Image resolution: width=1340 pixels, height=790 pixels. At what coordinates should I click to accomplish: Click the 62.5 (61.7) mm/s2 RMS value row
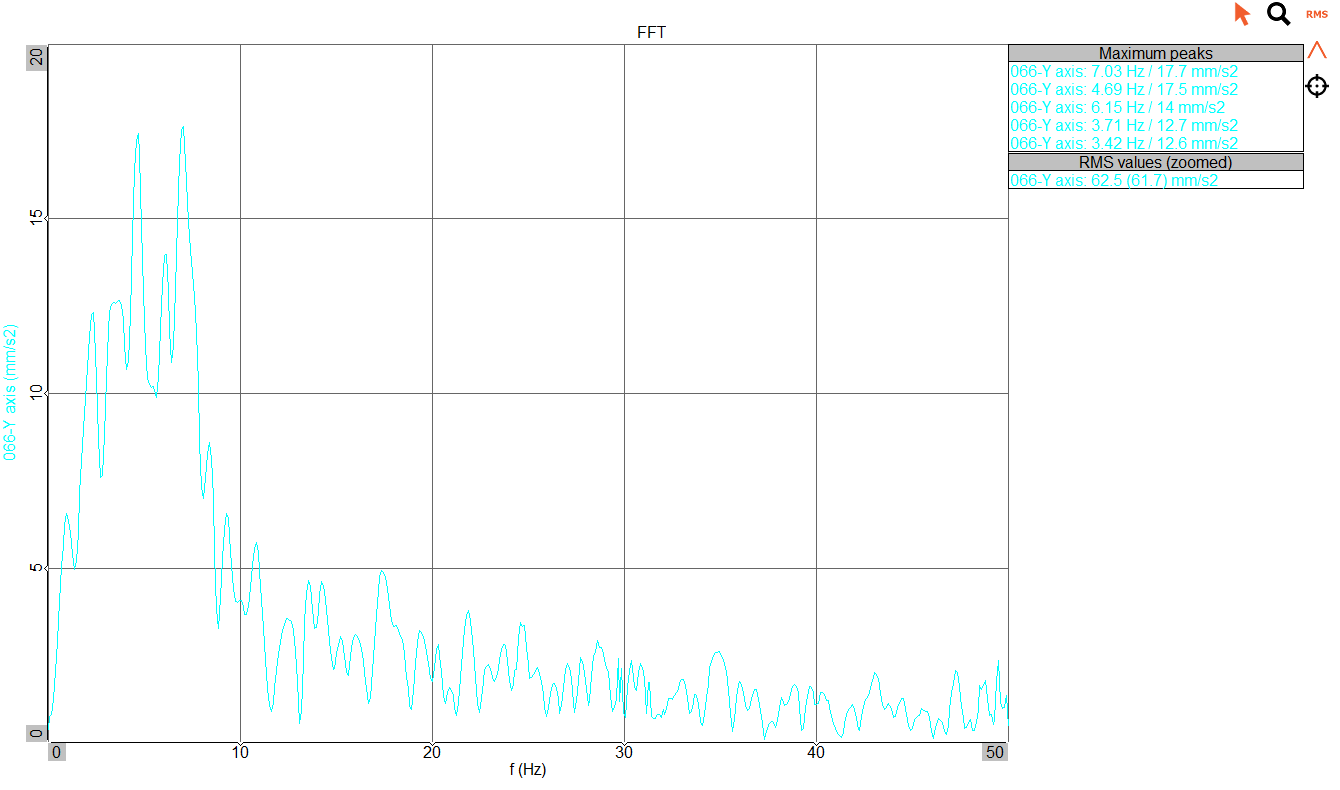tap(1114, 180)
